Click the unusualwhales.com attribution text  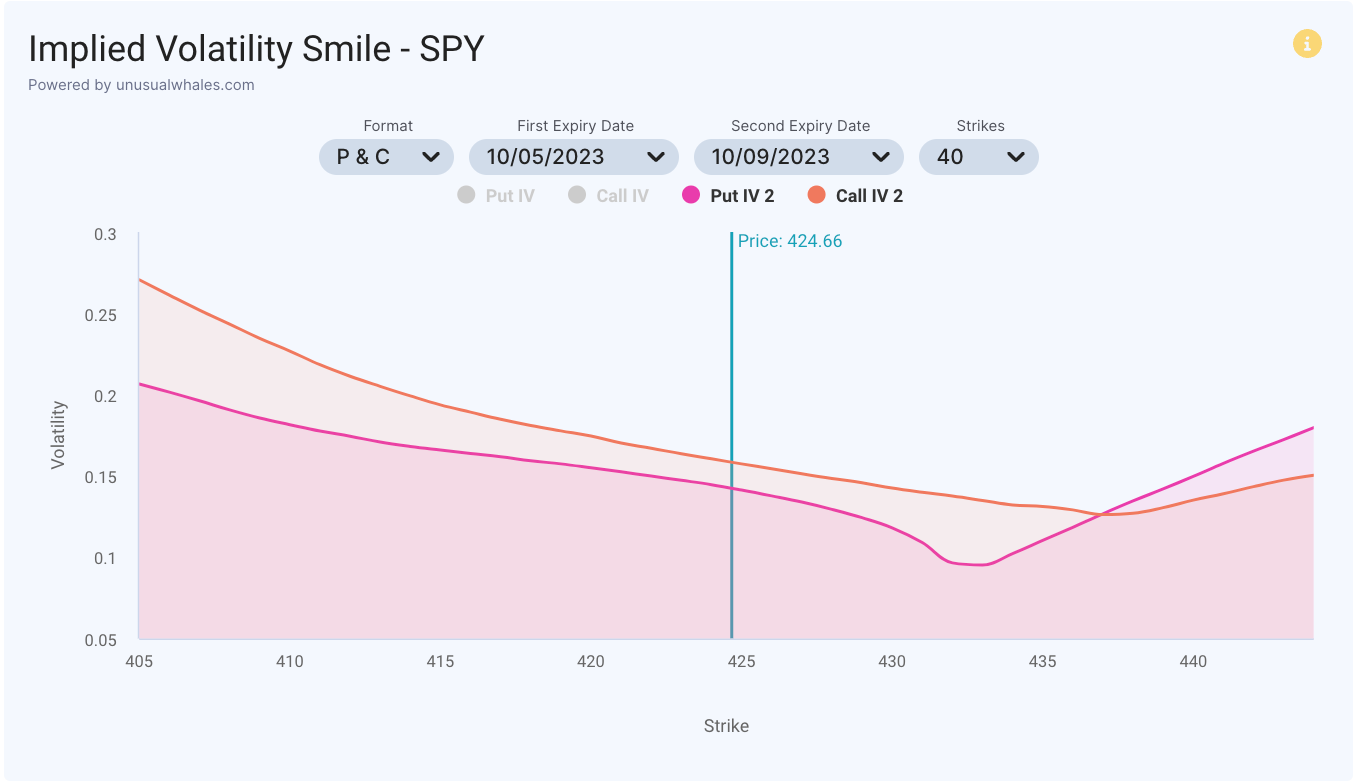140,85
